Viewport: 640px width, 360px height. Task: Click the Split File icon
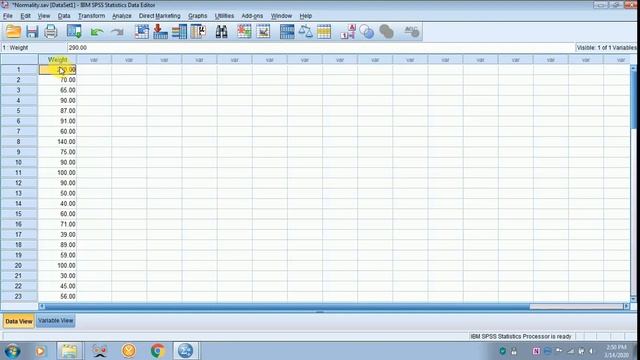pos(287,32)
